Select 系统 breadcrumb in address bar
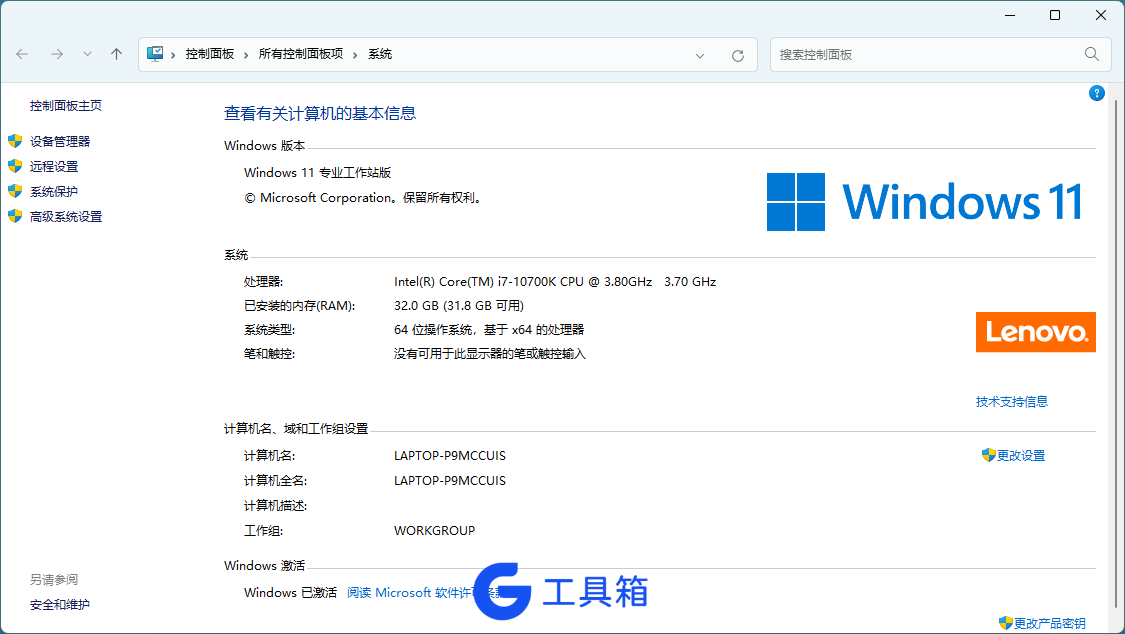The image size is (1125, 634). point(380,54)
